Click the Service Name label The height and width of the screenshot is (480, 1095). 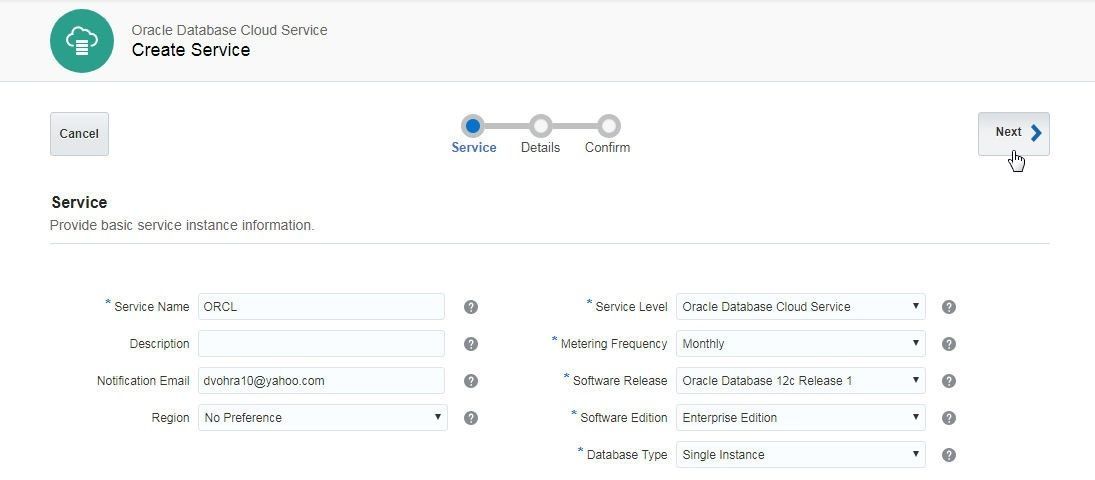(152, 307)
